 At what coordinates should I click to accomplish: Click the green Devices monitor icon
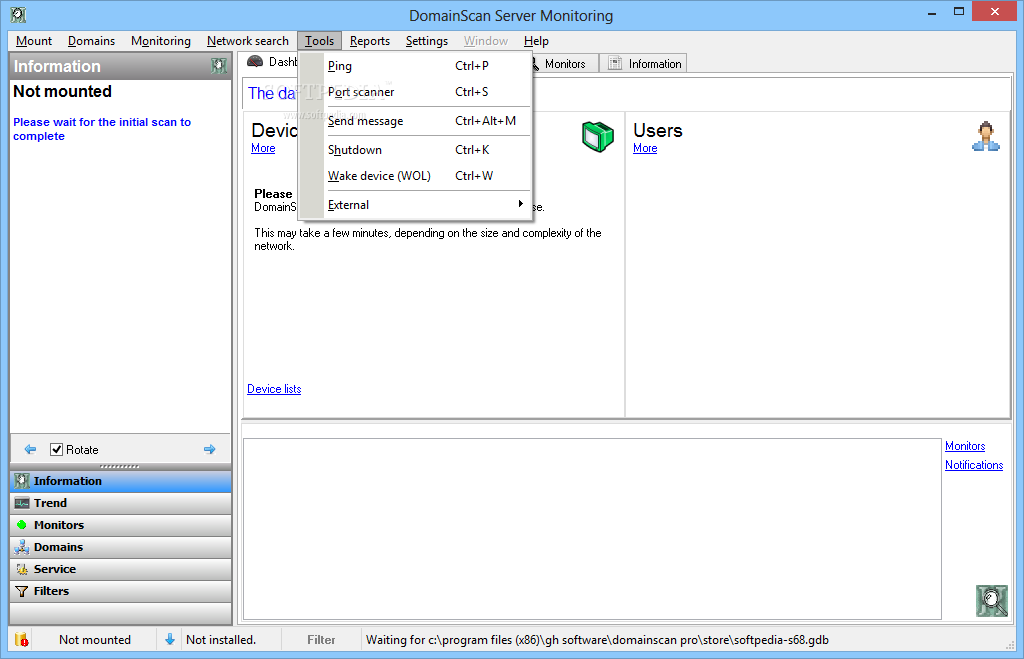click(x=598, y=137)
